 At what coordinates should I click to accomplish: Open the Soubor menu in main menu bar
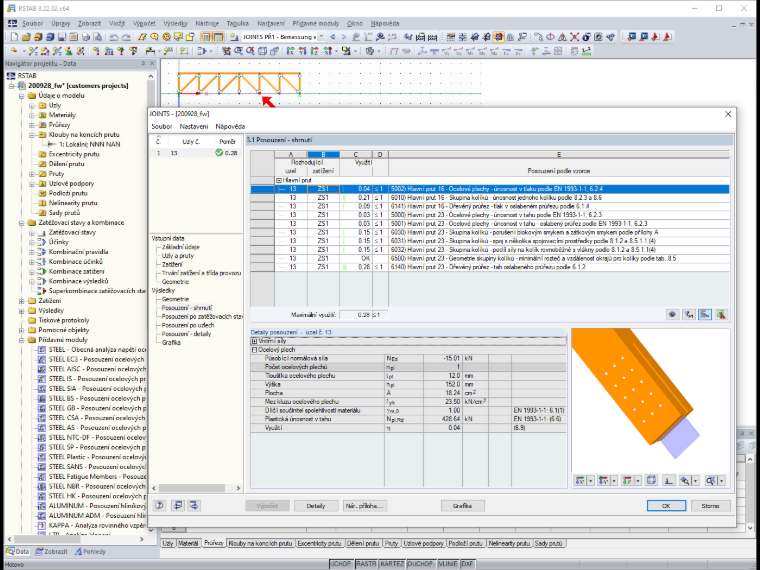click(x=32, y=23)
